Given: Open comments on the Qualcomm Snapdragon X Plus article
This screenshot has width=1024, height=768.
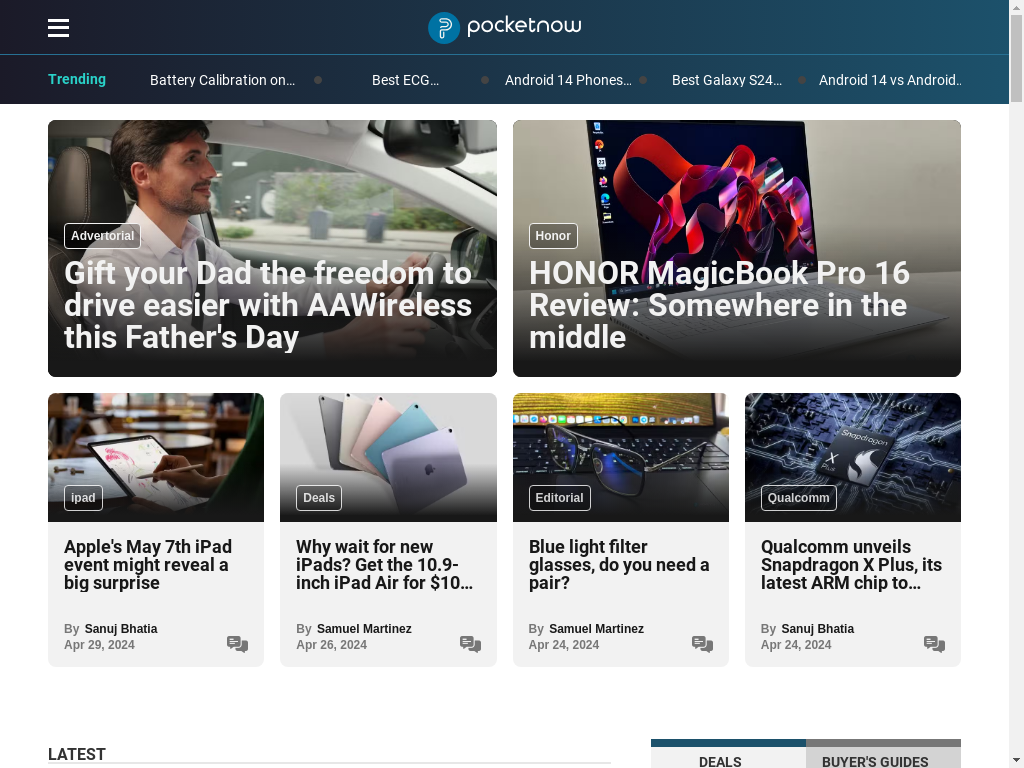Looking at the screenshot, I should click(935, 644).
